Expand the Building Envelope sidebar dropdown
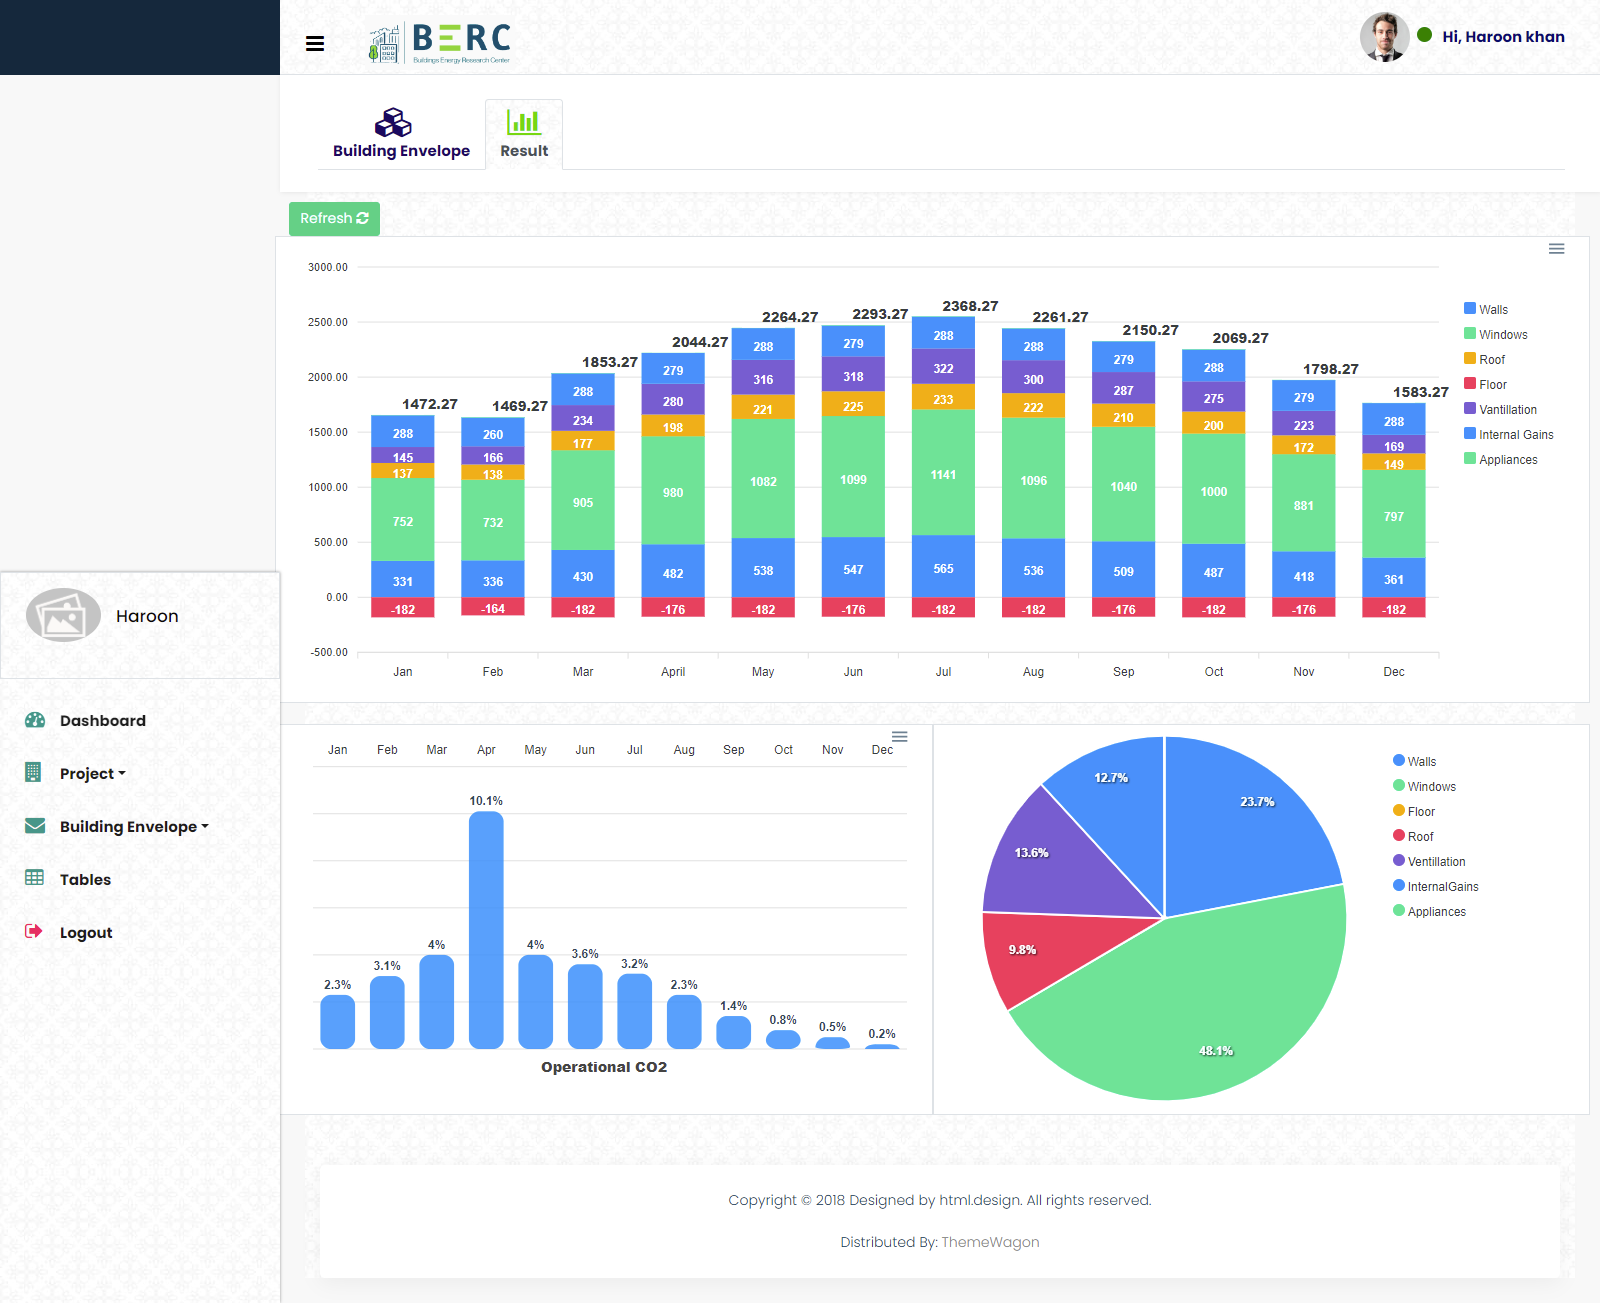 coord(133,827)
